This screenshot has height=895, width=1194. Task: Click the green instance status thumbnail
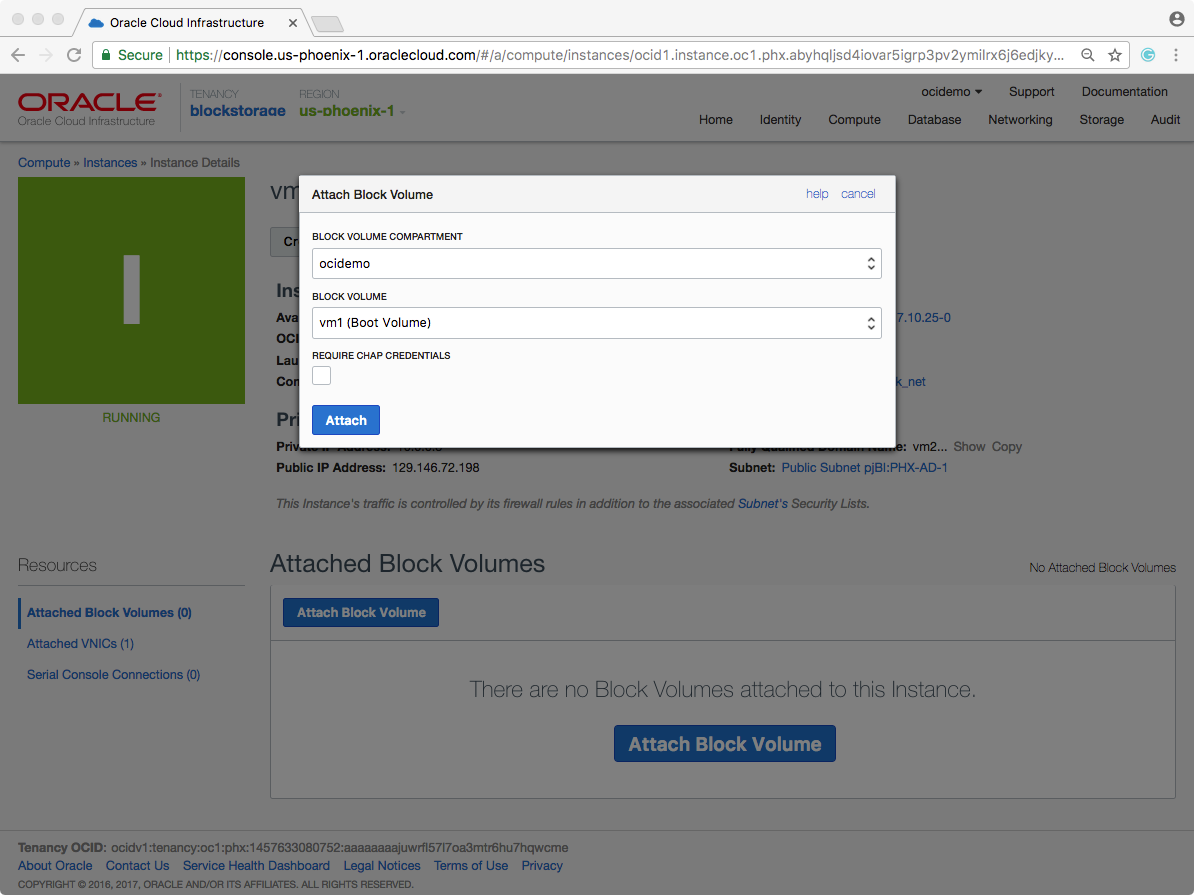click(x=132, y=290)
